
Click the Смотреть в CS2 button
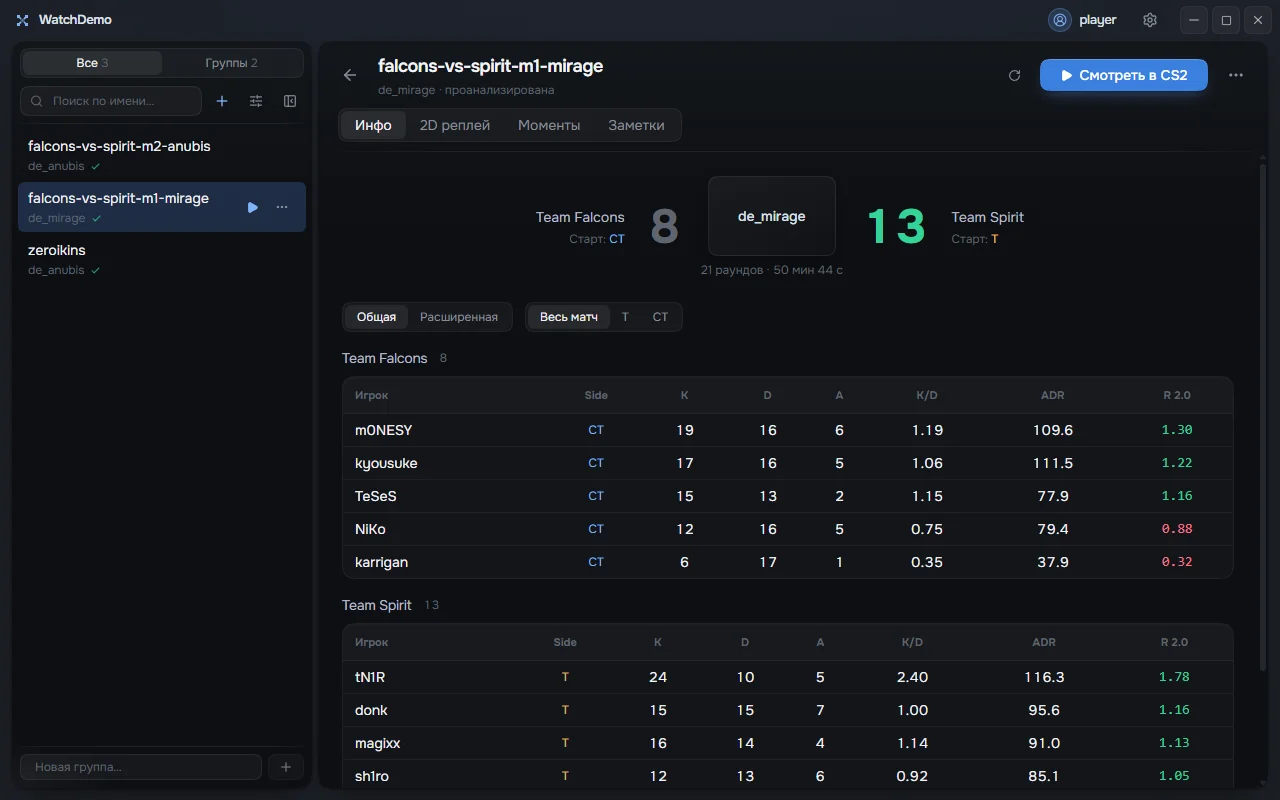point(1124,75)
